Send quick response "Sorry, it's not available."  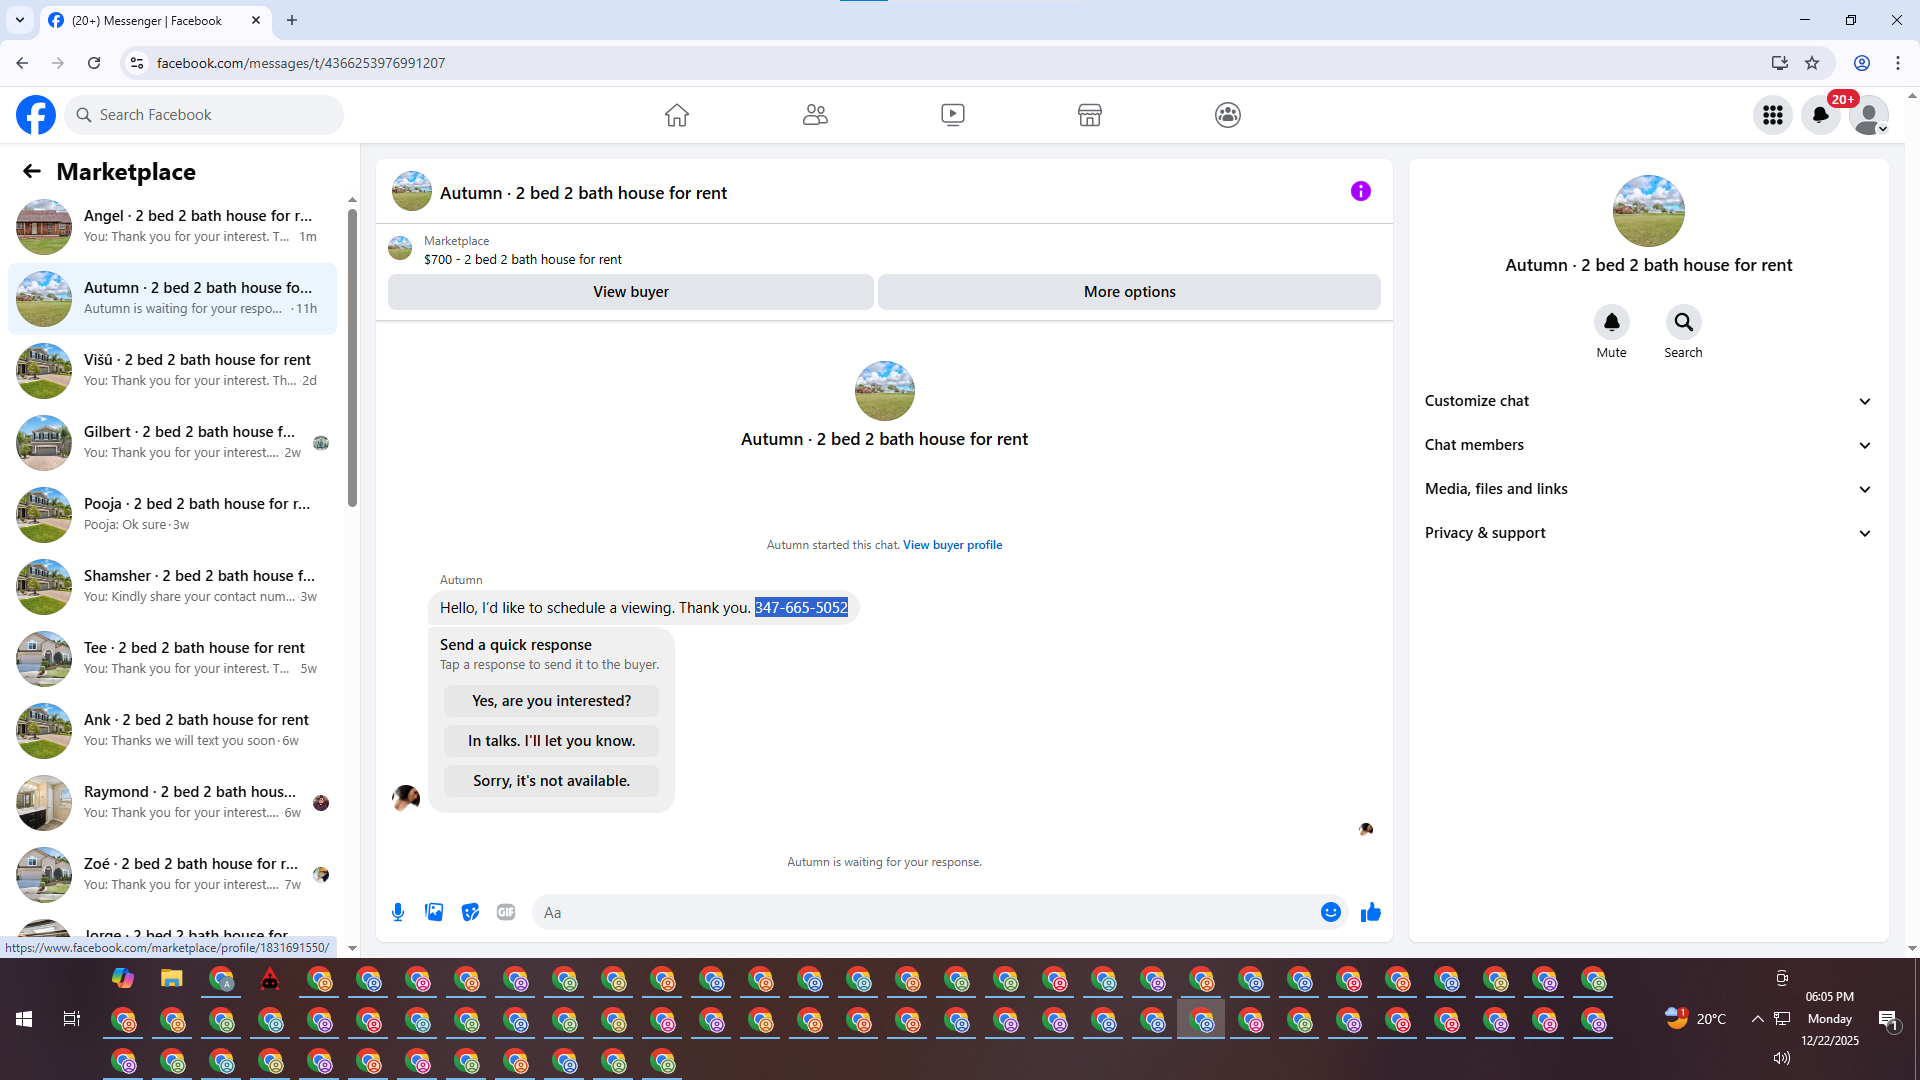tap(551, 781)
